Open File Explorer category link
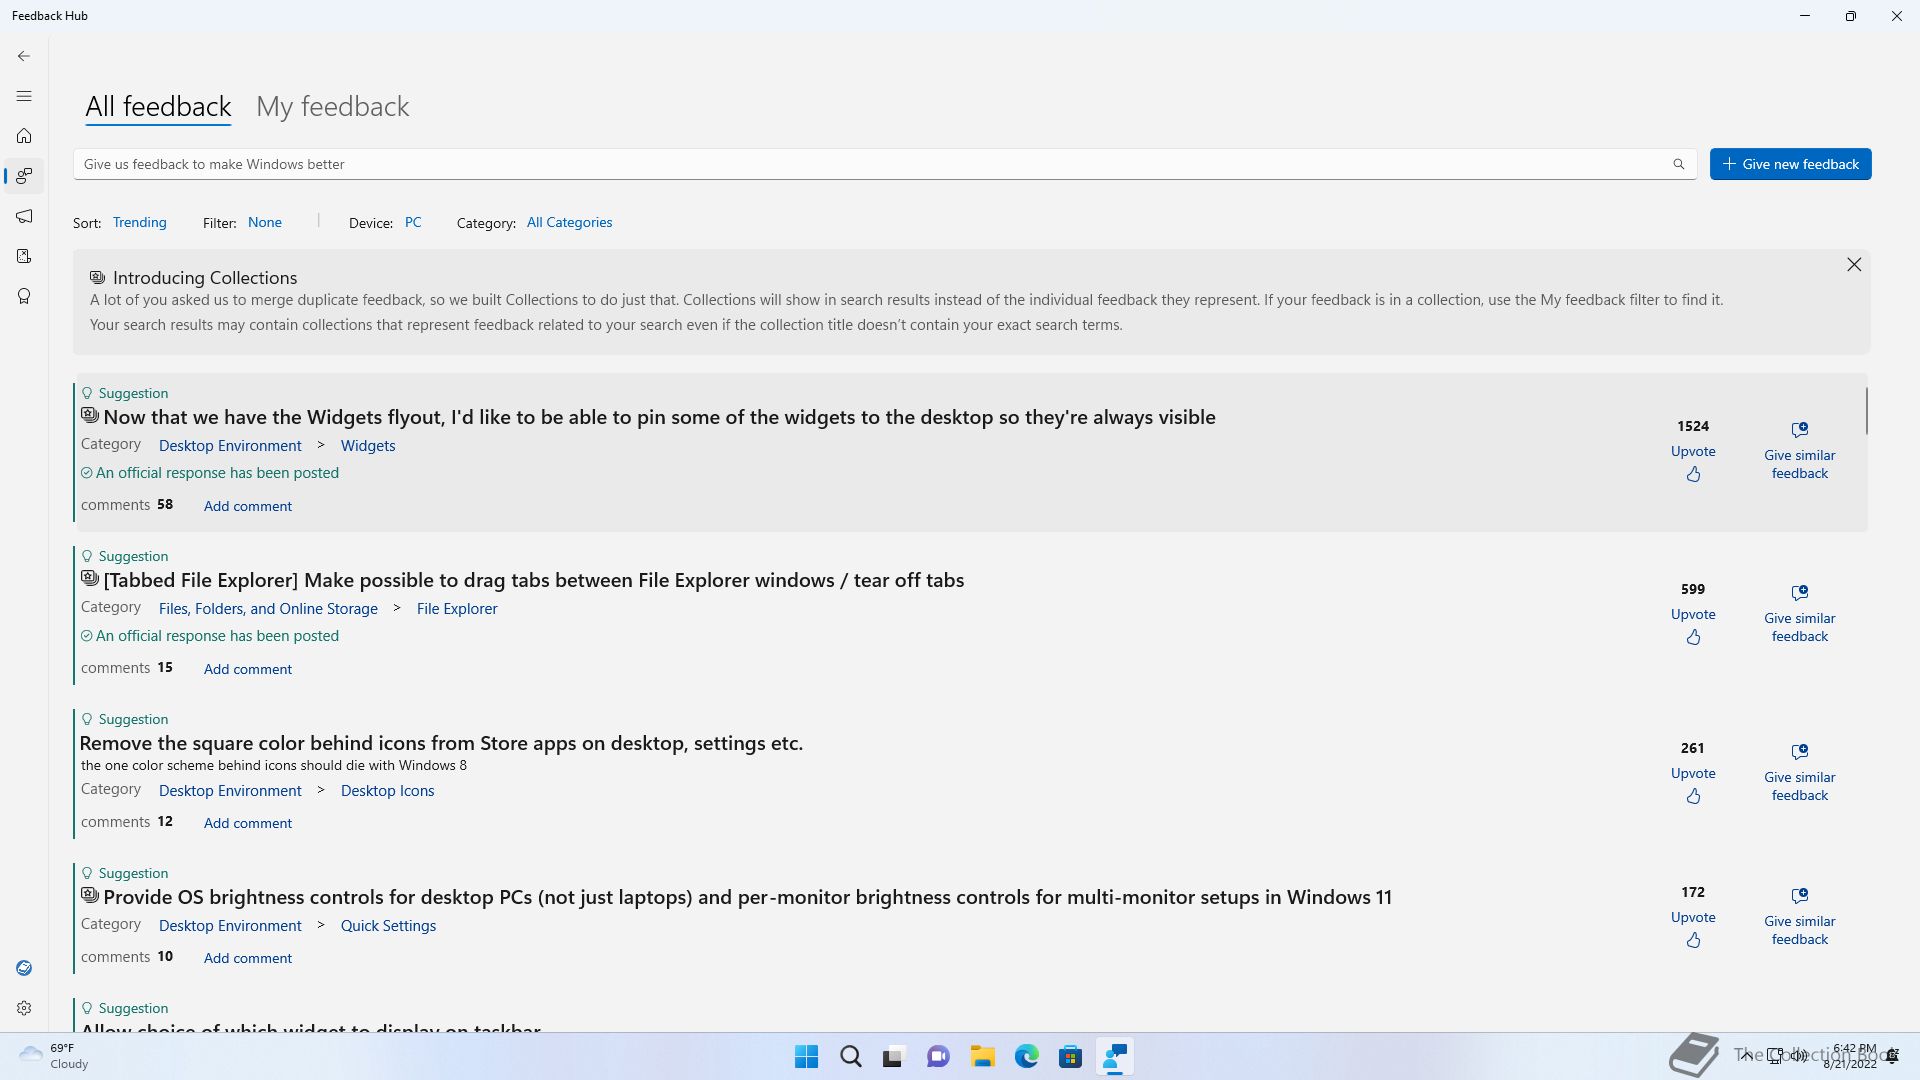The height and width of the screenshot is (1080, 1920). click(456, 608)
